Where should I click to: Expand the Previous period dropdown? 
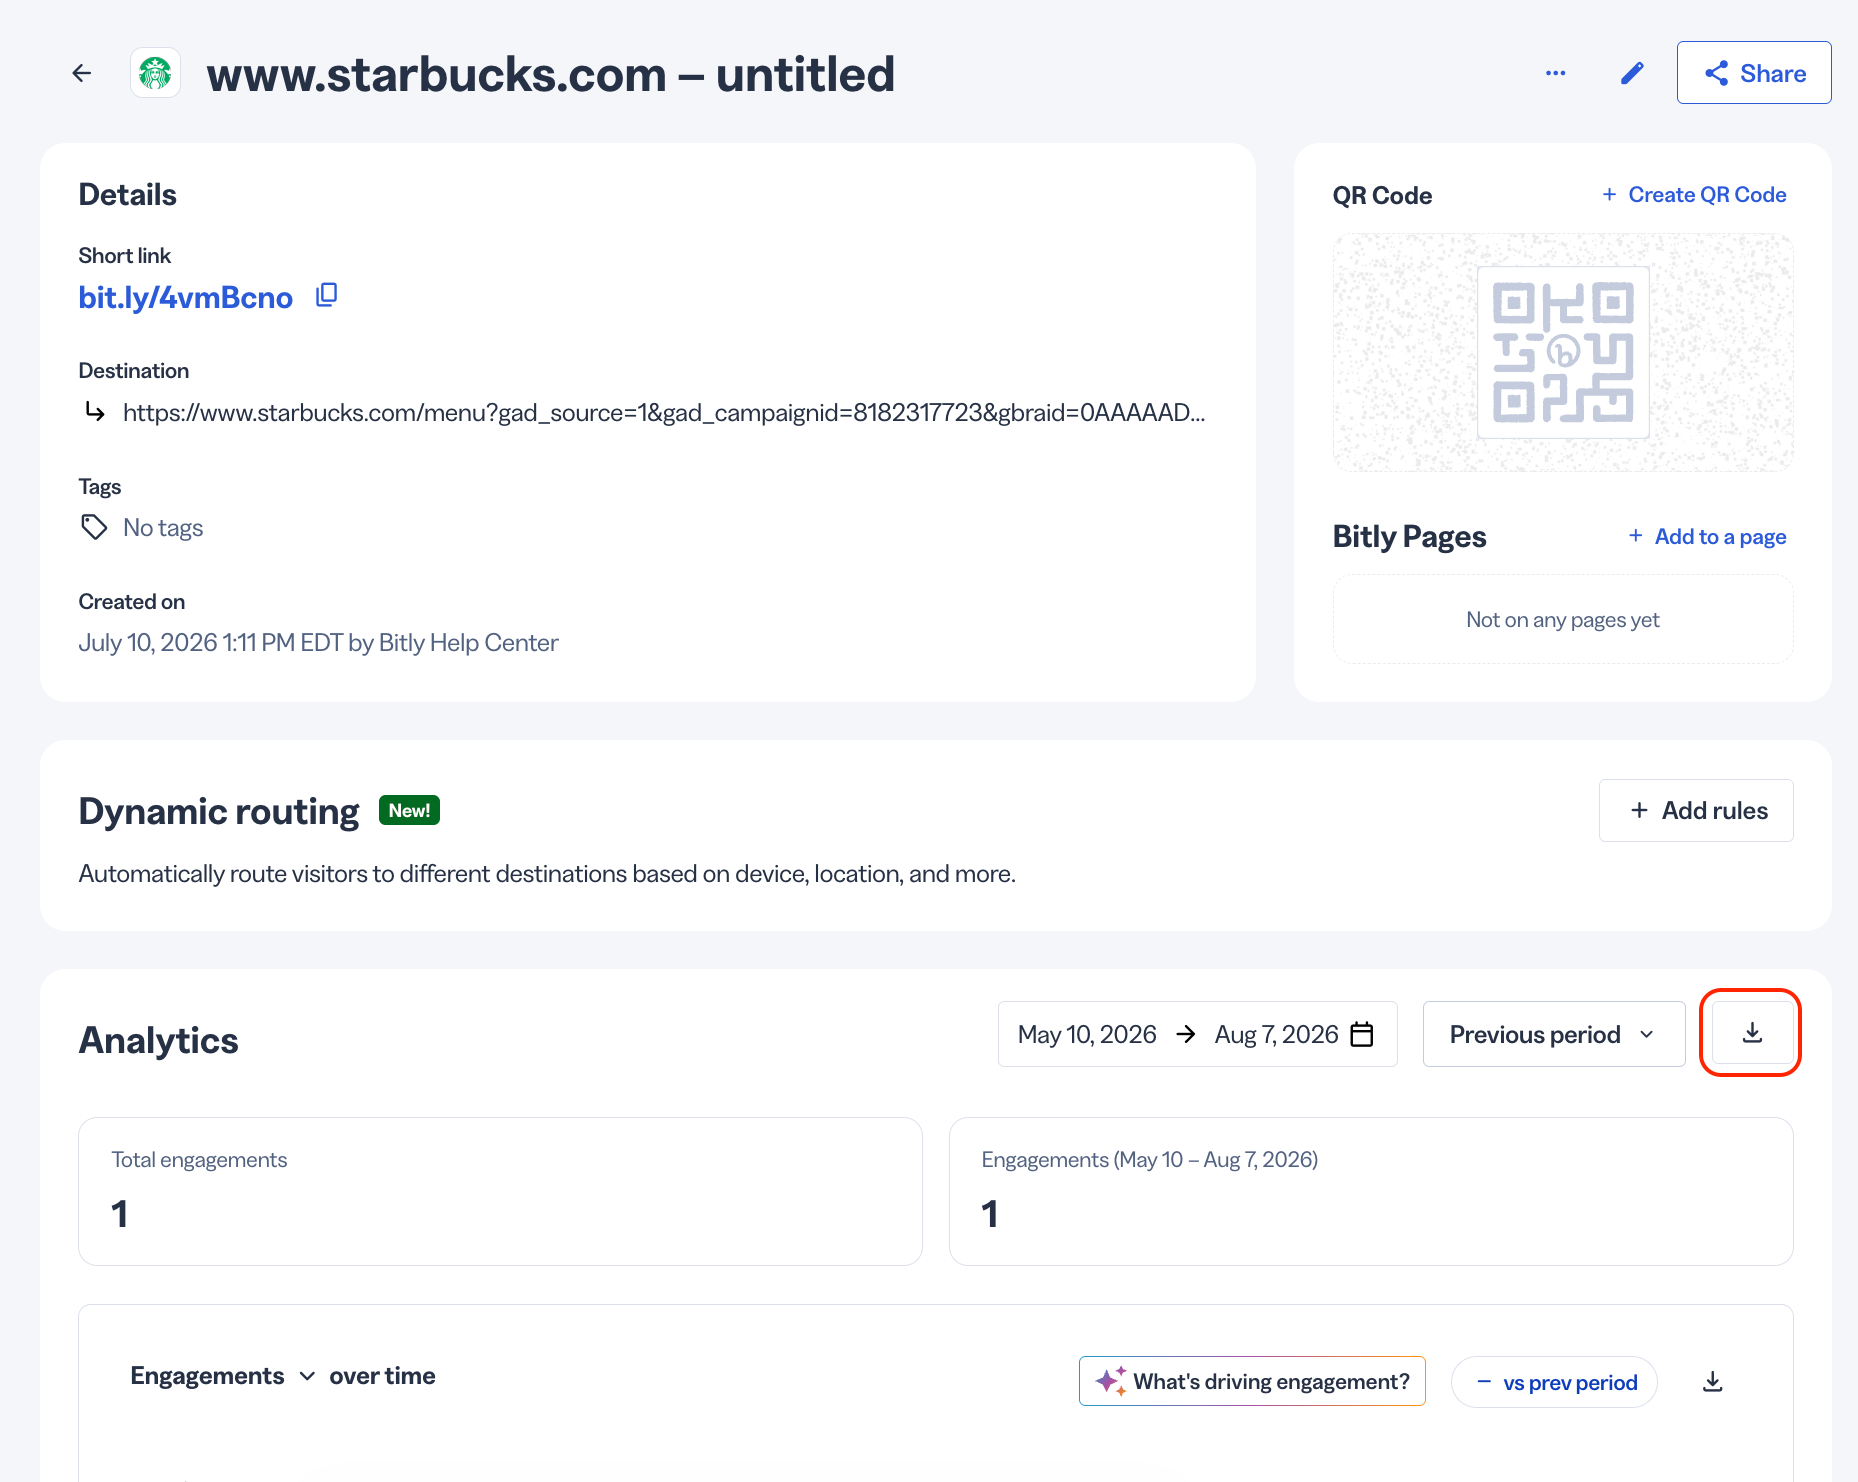(x=1554, y=1034)
